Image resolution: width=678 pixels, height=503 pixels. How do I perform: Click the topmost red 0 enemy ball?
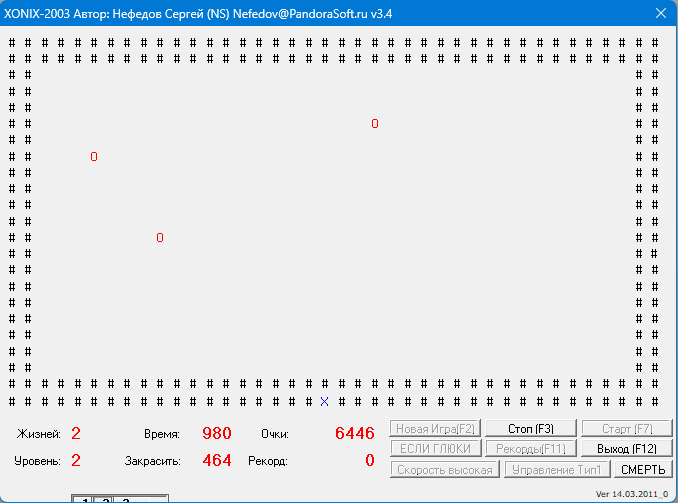(375, 124)
